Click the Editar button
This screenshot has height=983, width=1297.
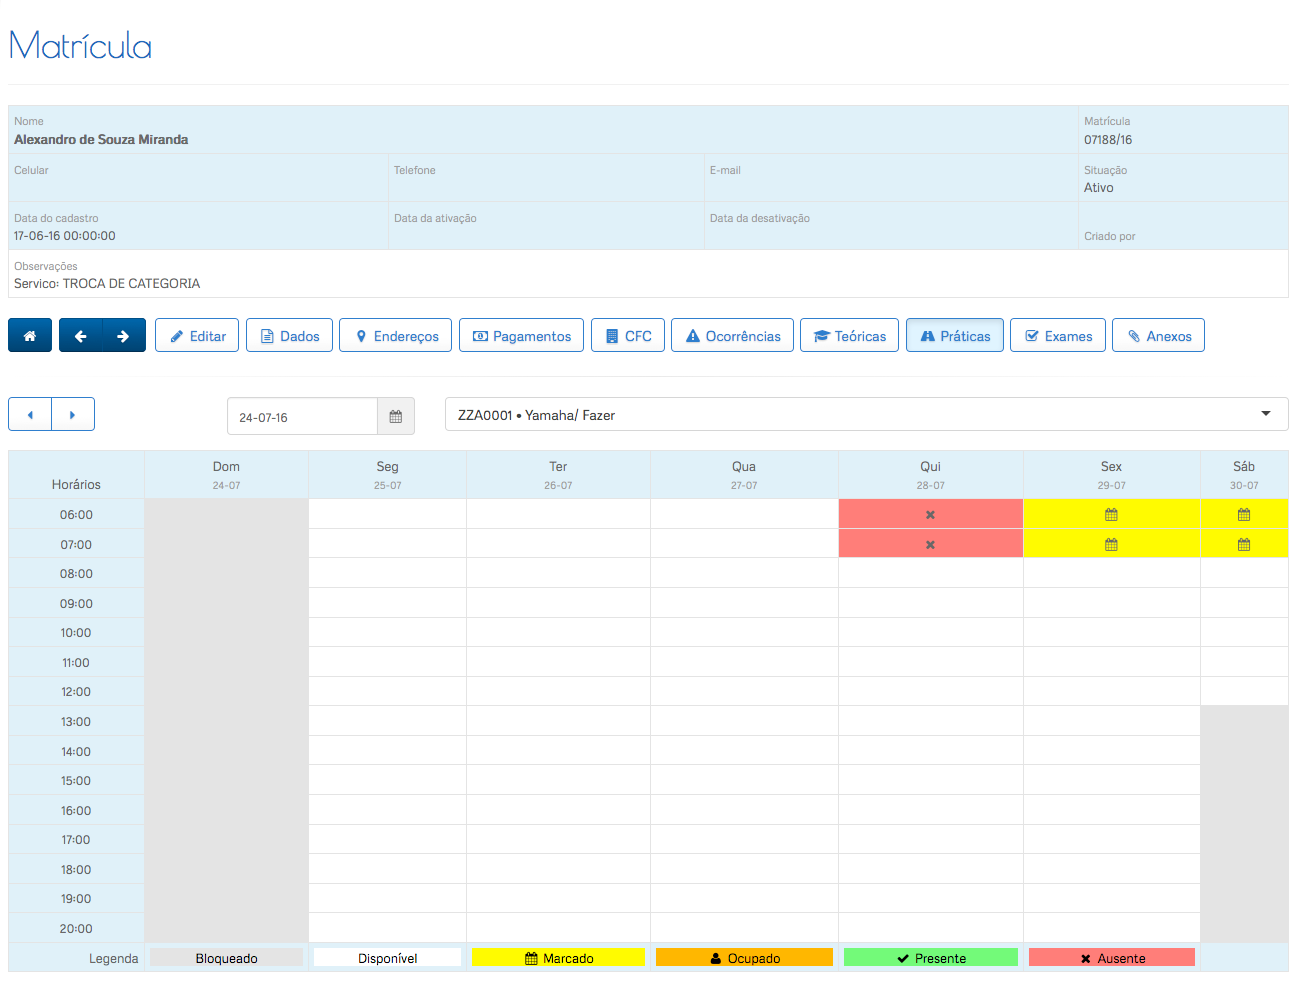(197, 336)
